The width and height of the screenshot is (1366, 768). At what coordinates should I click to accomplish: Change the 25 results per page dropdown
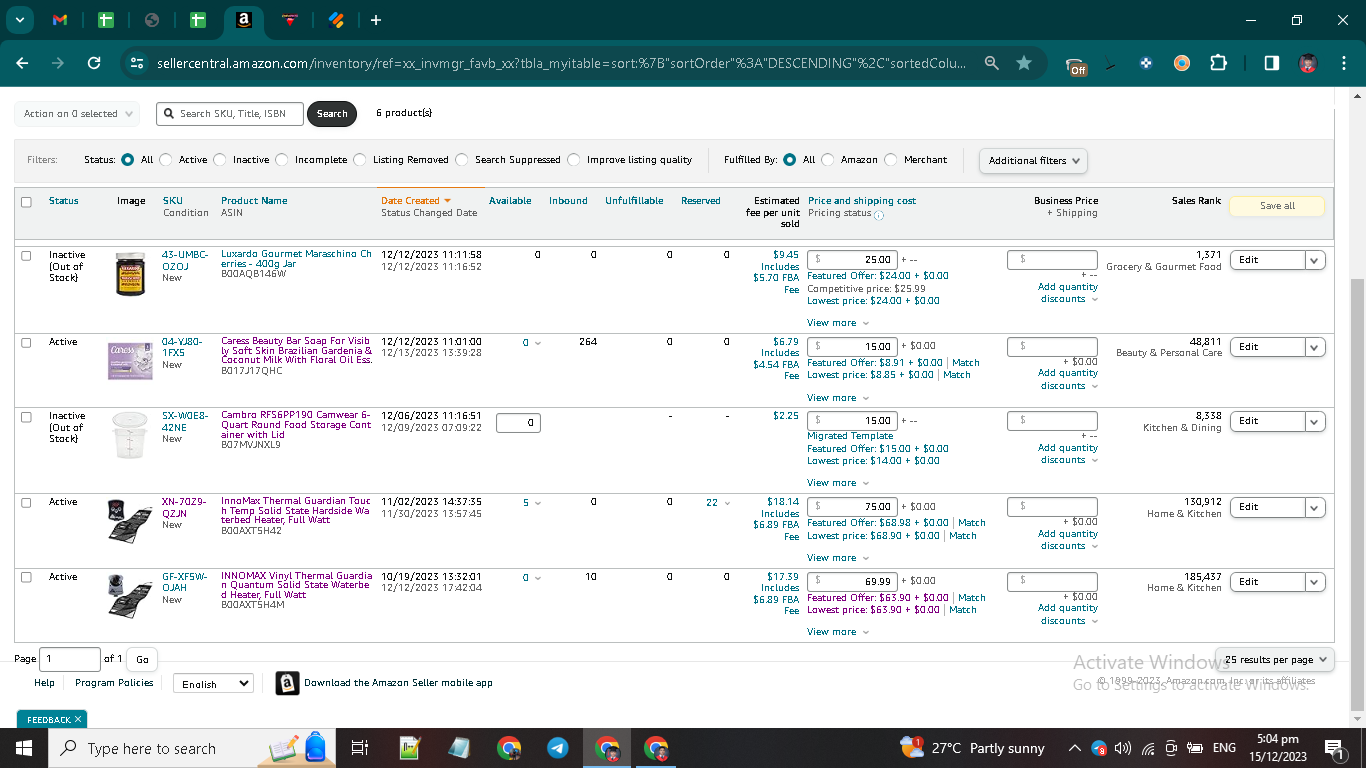click(1275, 660)
